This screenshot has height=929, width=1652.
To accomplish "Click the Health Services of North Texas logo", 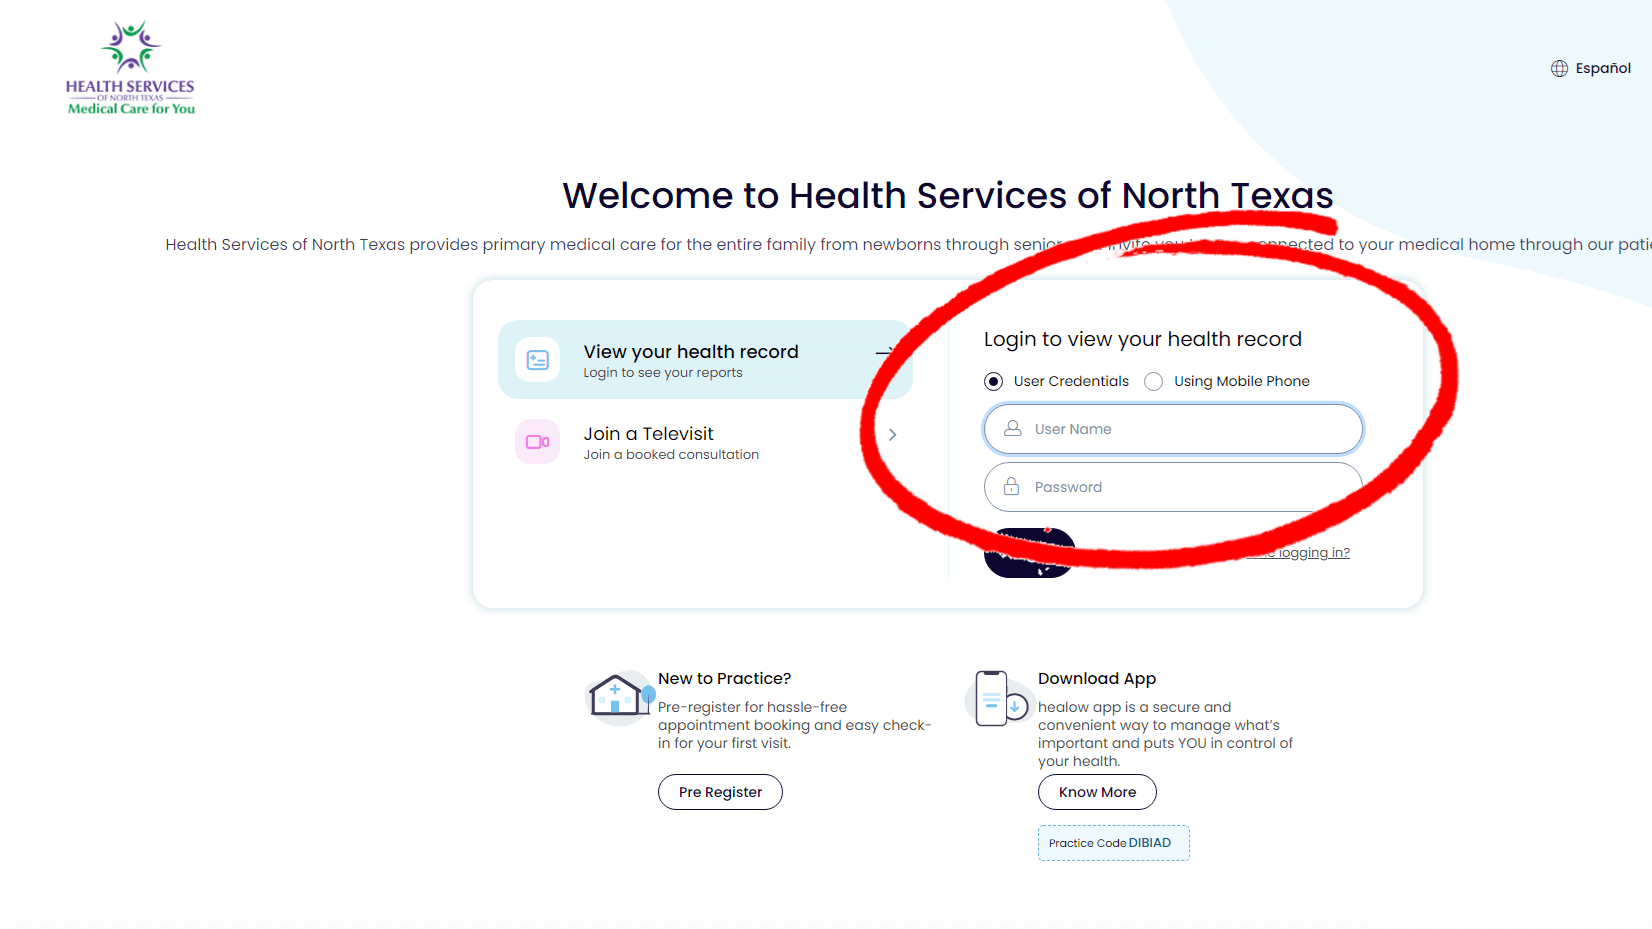I will (129, 66).
